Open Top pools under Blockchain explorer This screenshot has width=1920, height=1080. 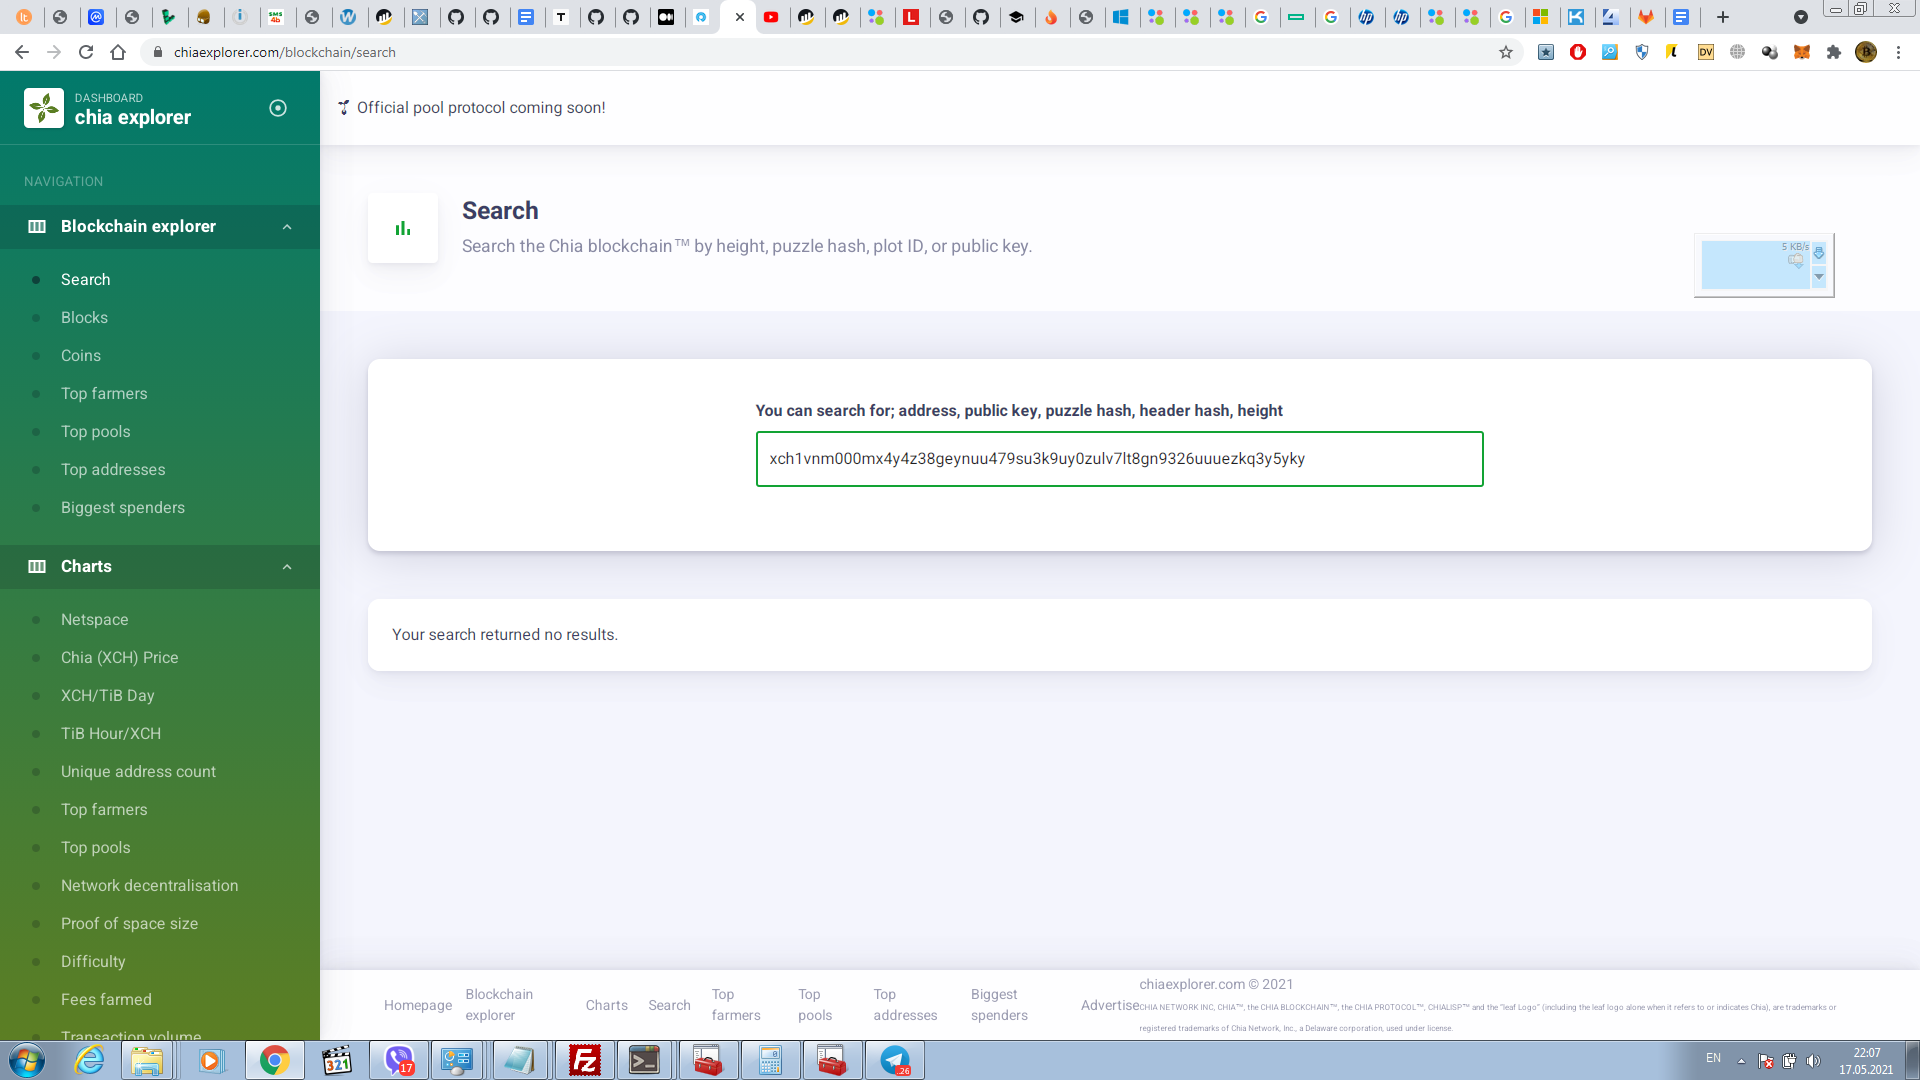pos(96,431)
